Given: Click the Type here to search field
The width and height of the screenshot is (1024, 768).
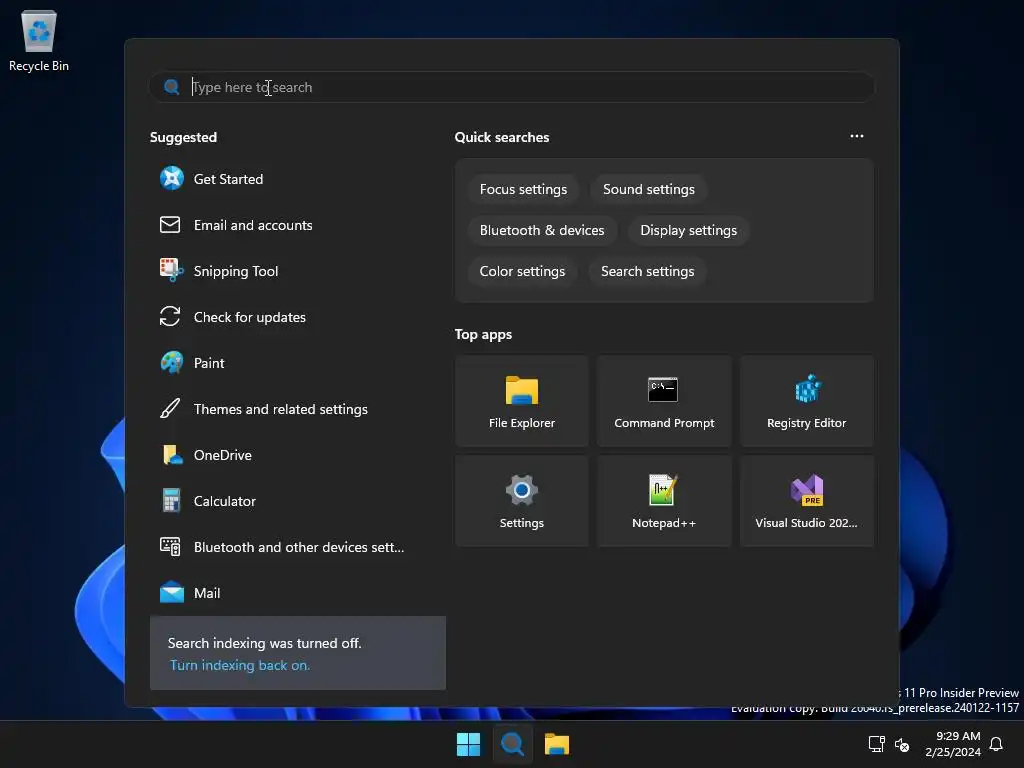Looking at the screenshot, I should pyautogui.click(x=512, y=87).
